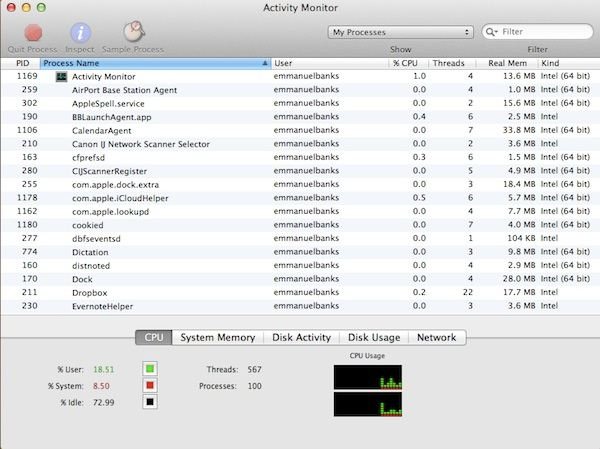Click the upper CPU Usage graph
The image size is (600, 449).
point(368,377)
